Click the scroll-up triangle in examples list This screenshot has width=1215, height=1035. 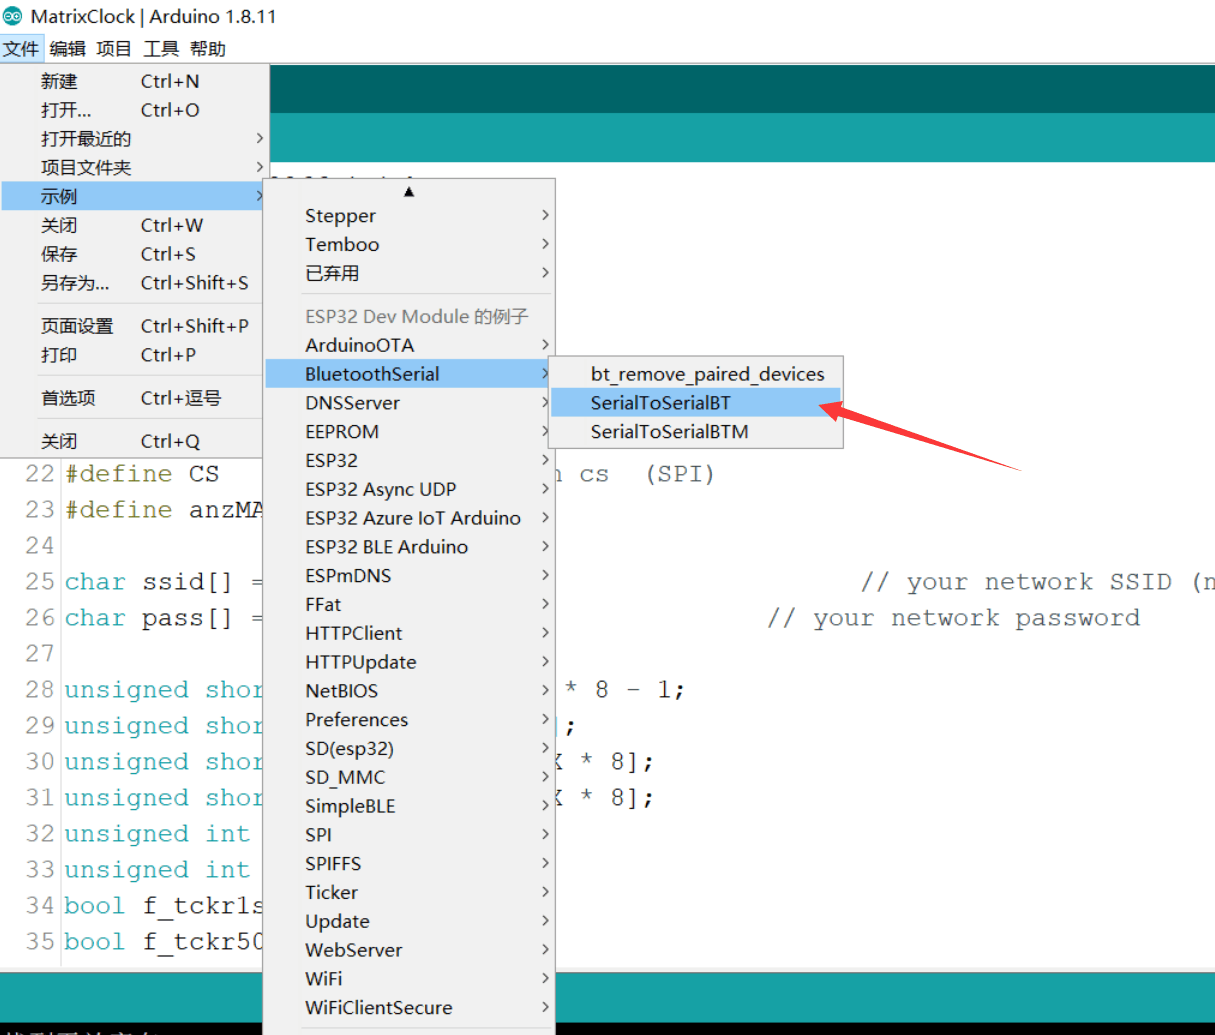tap(409, 191)
